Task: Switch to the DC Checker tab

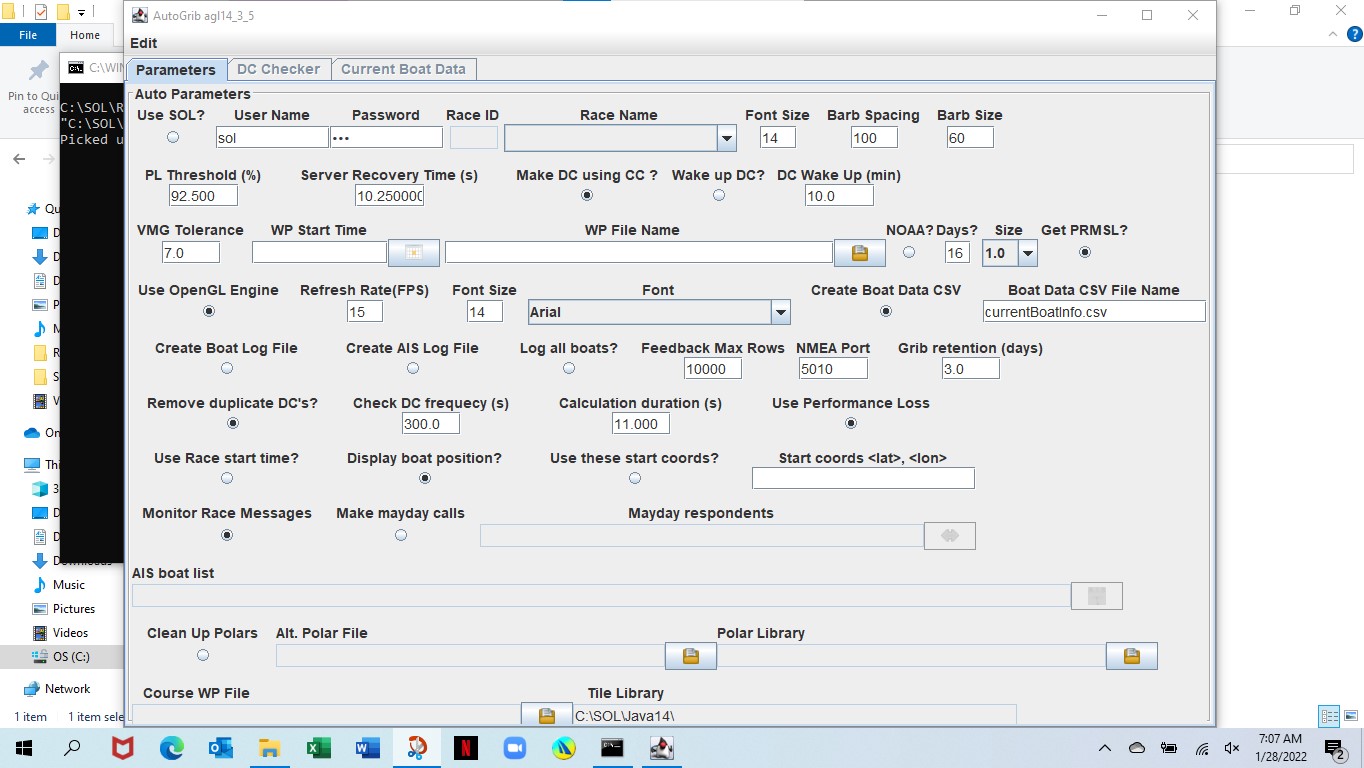Action: [278, 69]
